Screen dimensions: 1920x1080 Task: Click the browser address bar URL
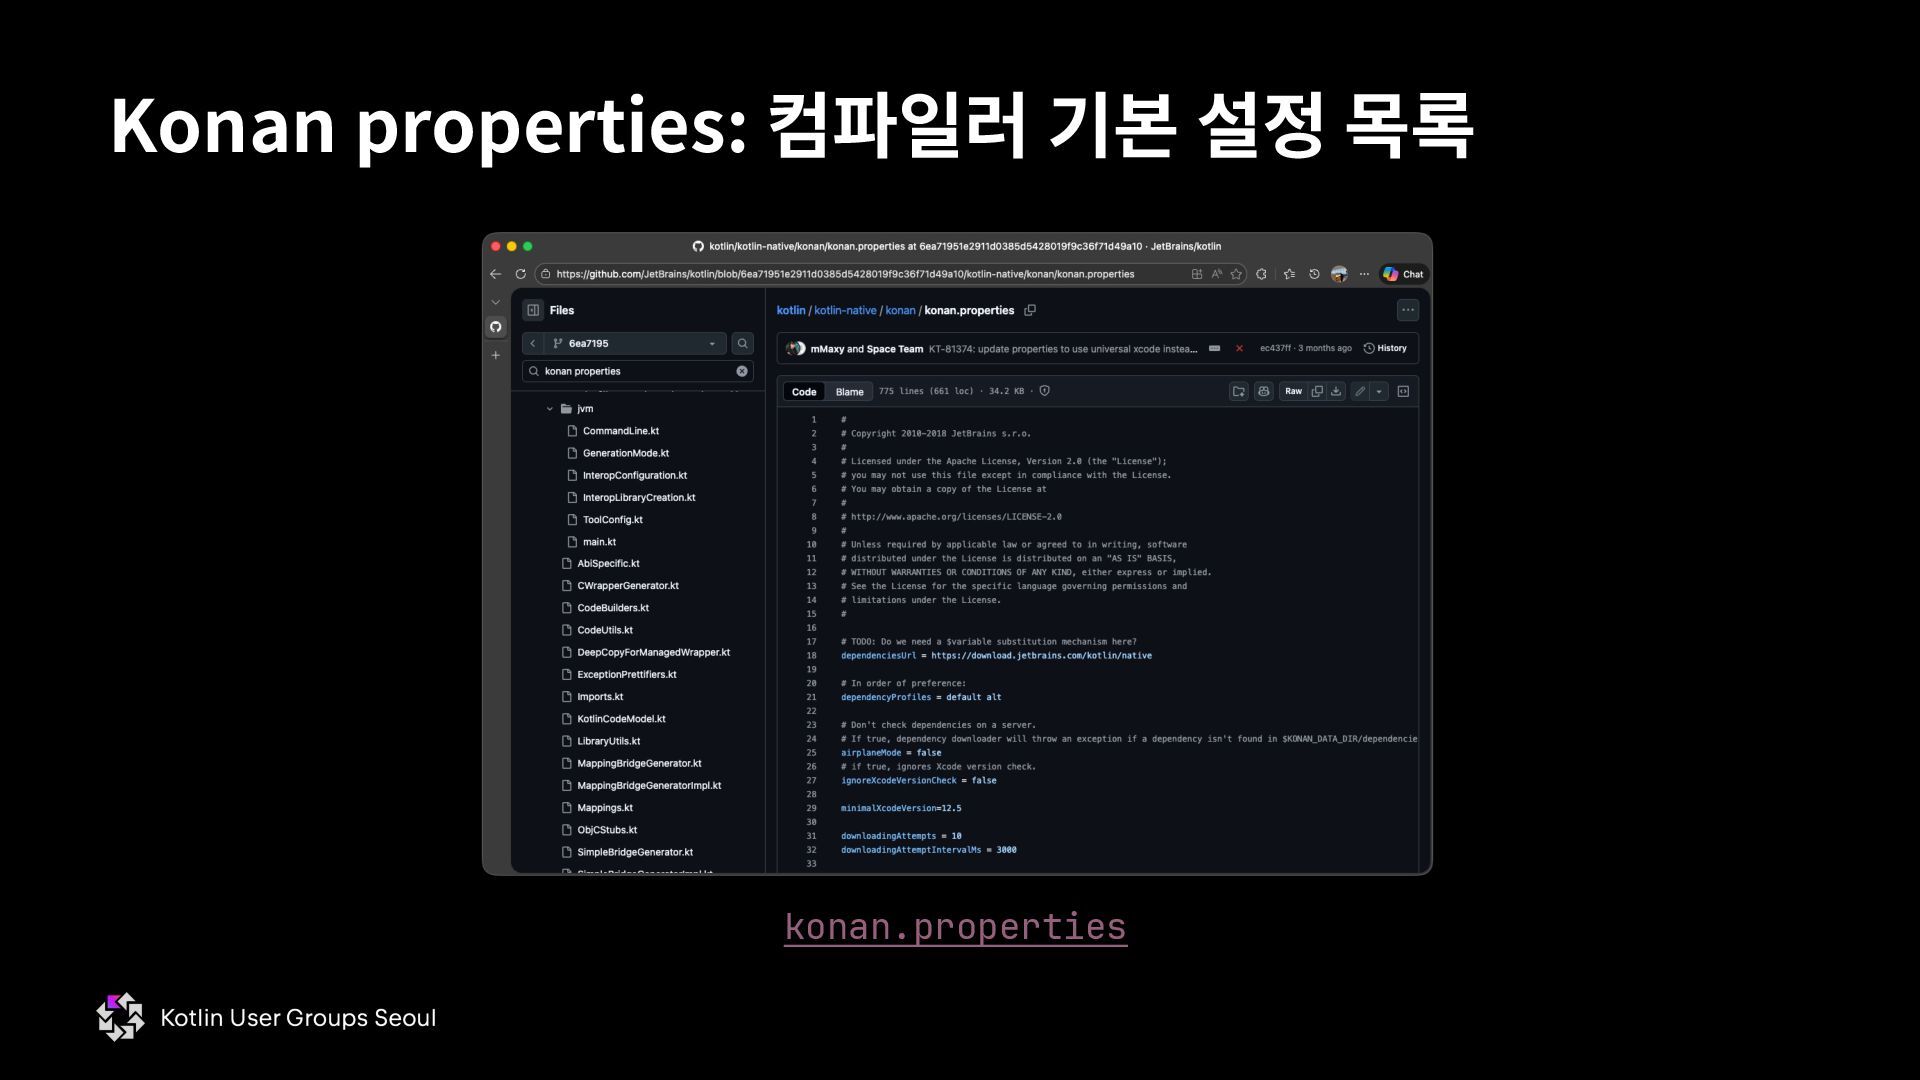tap(845, 274)
